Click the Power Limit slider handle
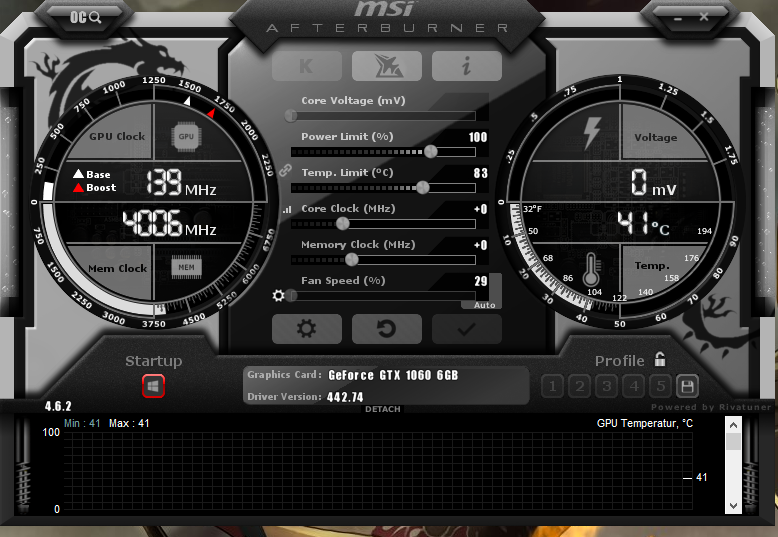 pyautogui.click(x=431, y=151)
